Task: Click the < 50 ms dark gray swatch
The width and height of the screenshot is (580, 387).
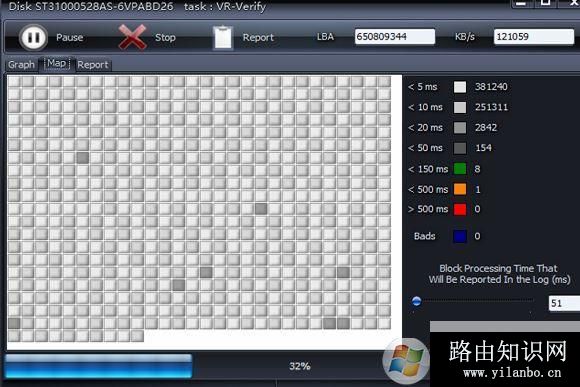Action: tap(460, 148)
